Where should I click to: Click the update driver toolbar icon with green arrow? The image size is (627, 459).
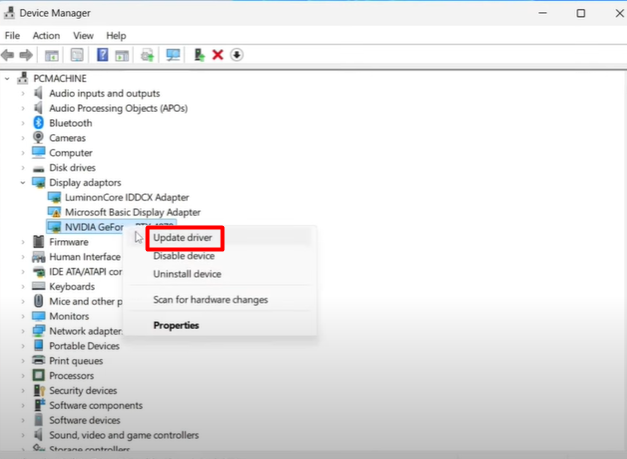199,55
